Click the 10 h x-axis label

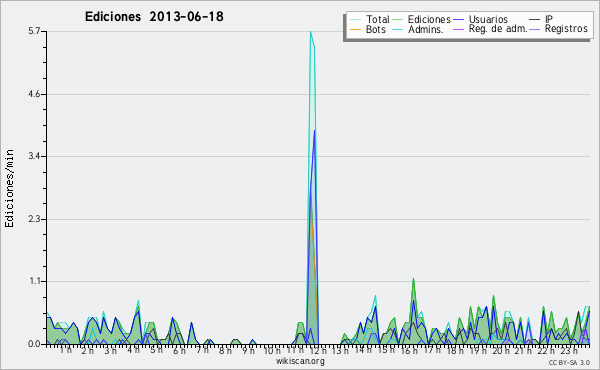click(272, 350)
